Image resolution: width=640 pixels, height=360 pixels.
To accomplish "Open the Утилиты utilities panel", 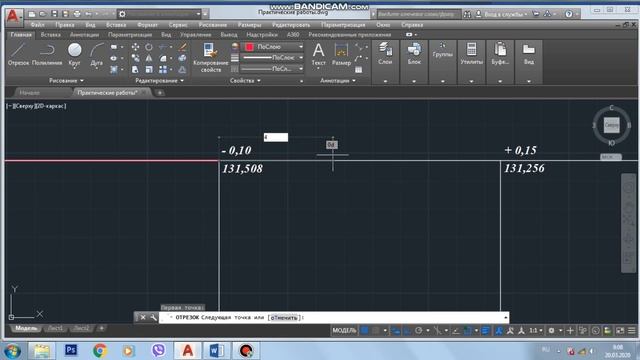I will coord(471,53).
